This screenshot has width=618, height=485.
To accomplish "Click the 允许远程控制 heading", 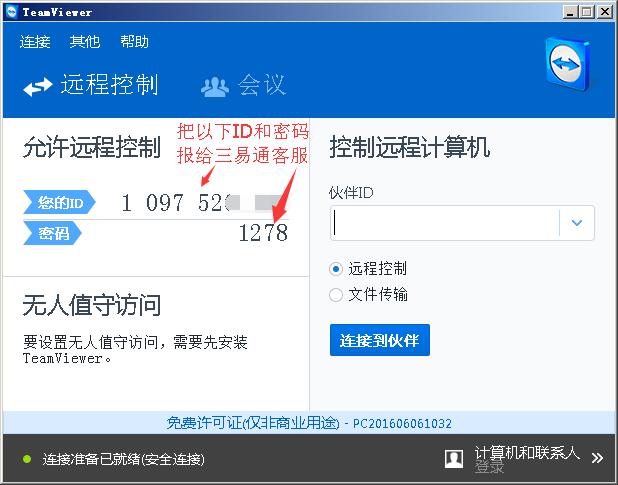I will (92, 147).
